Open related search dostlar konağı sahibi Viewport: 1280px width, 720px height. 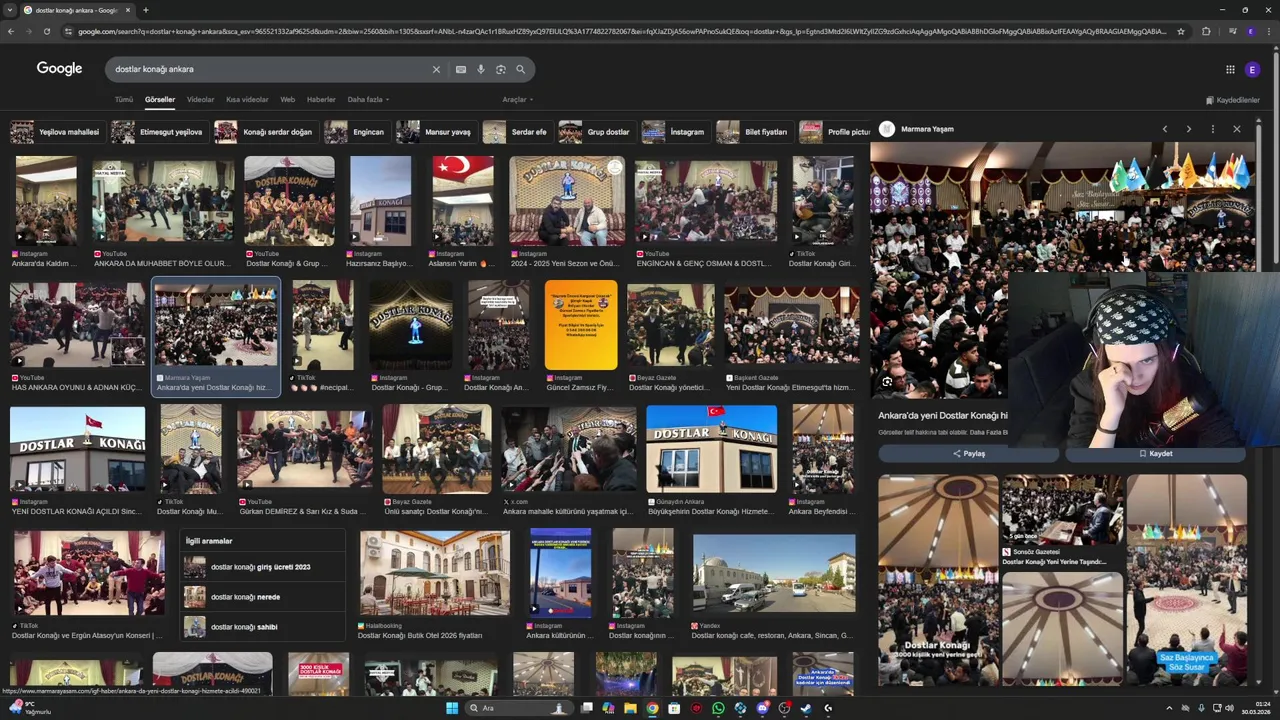pyautogui.click(x=262, y=627)
